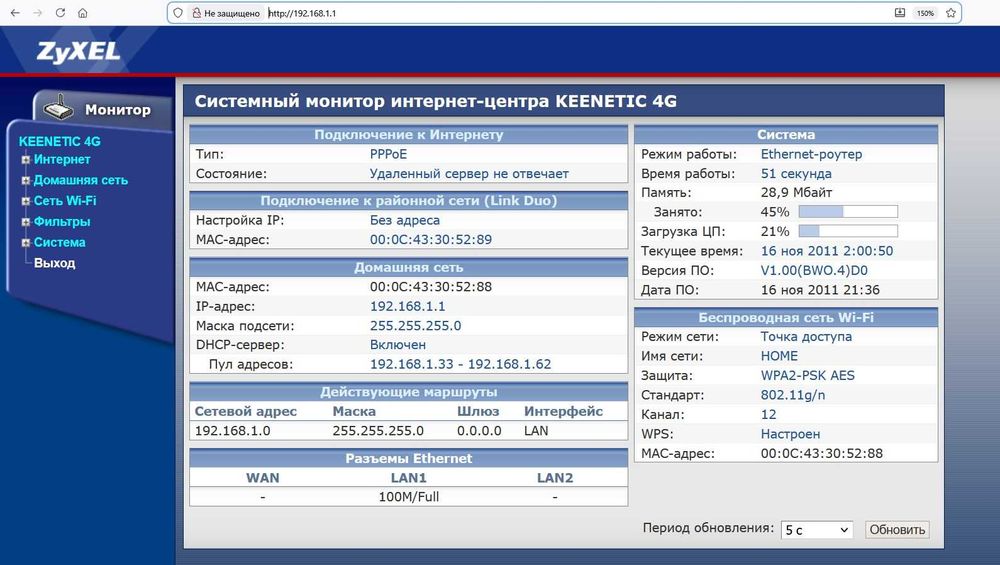Screen dimensions: 1000x565
Task: Click LAN1 status 100M/Full
Action: point(409,497)
